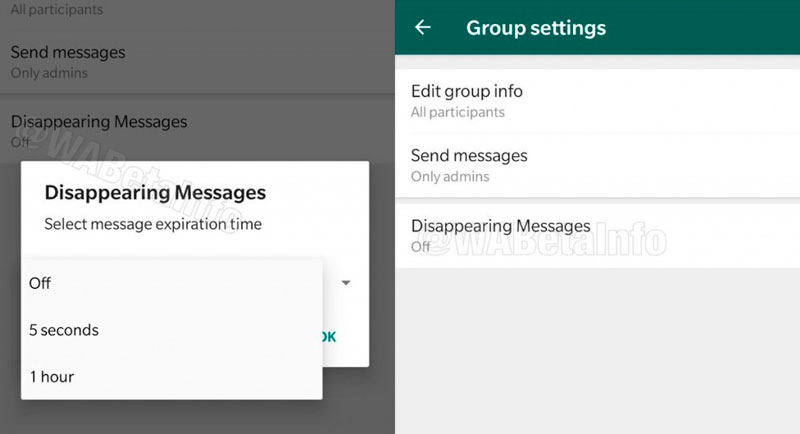Open Disappearing Messages in Group settings panel
Screen dimensions: 800x434
coord(597,236)
